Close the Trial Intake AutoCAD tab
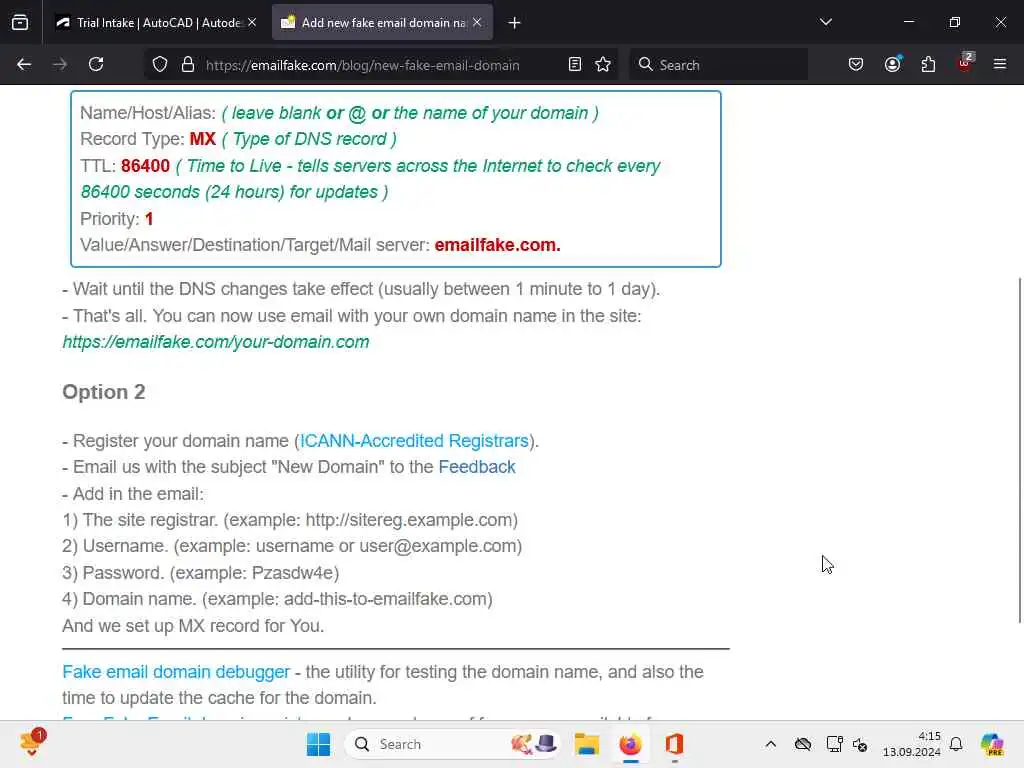 (x=252, y=22)
